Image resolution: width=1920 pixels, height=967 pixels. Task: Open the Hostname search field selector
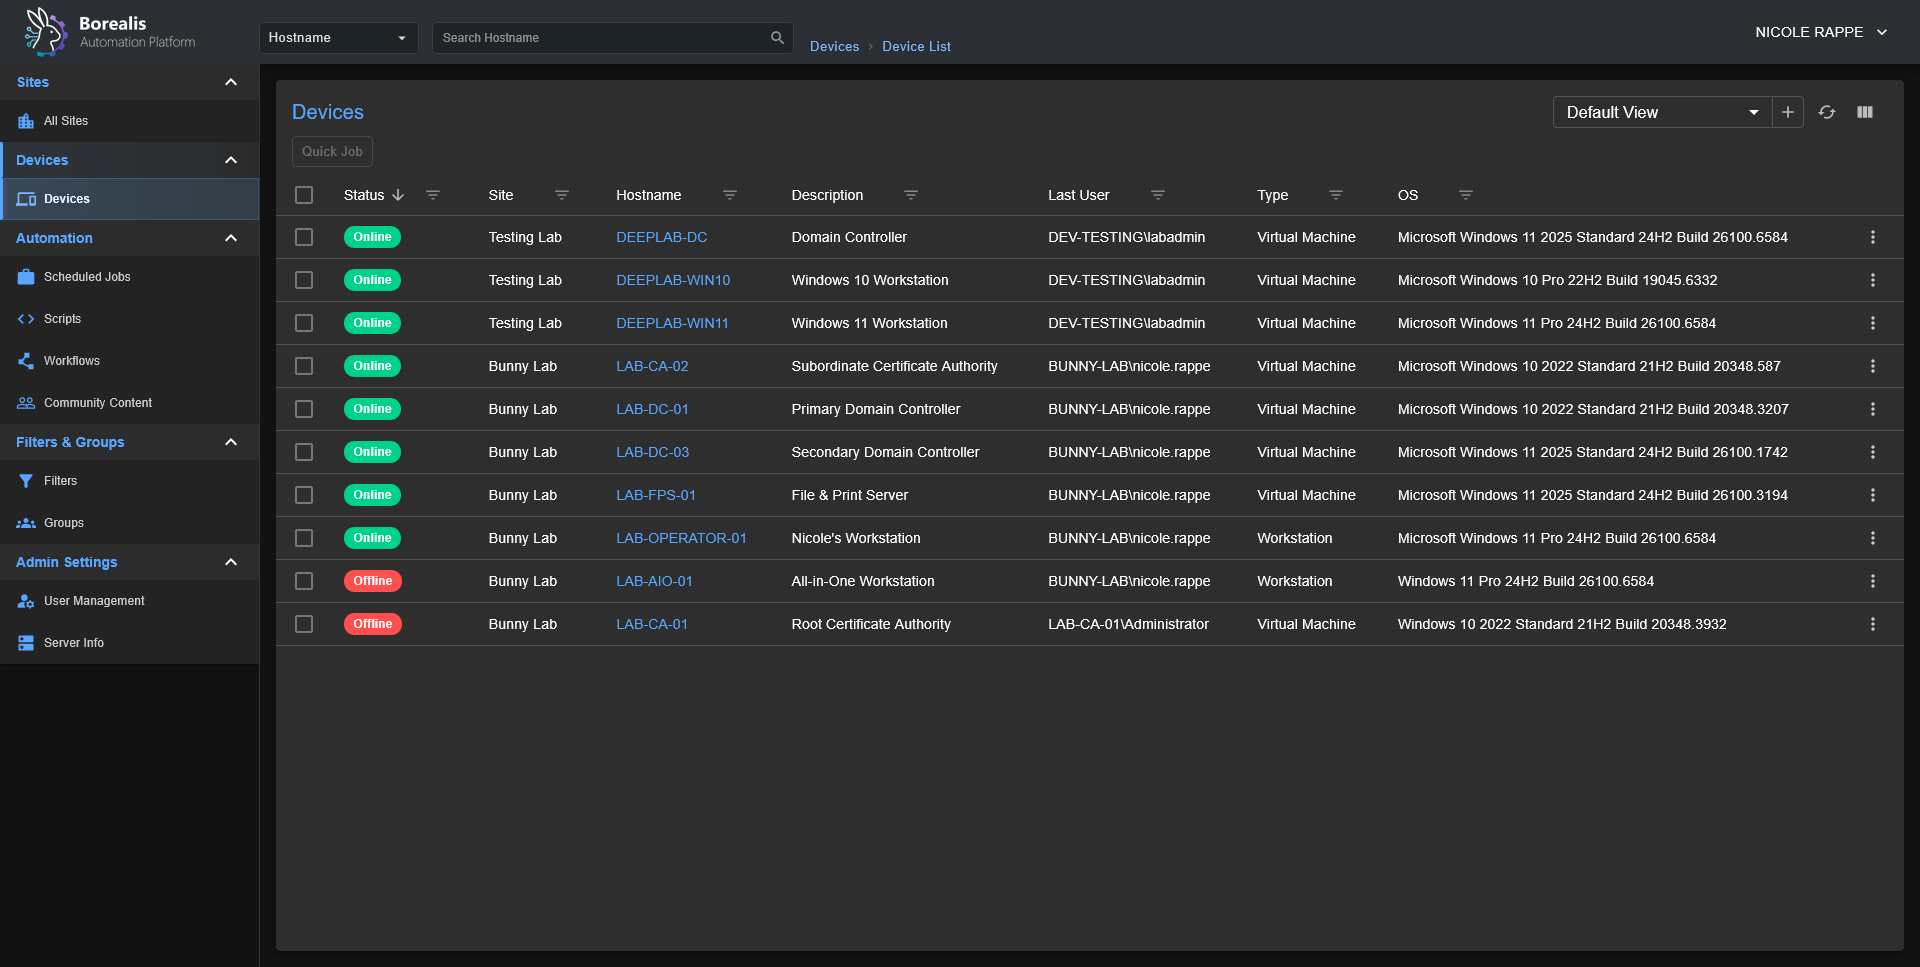click(338, 37)
